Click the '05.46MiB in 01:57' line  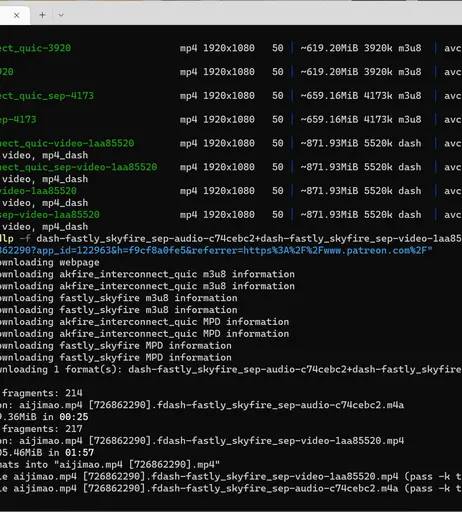click(47, 453)
